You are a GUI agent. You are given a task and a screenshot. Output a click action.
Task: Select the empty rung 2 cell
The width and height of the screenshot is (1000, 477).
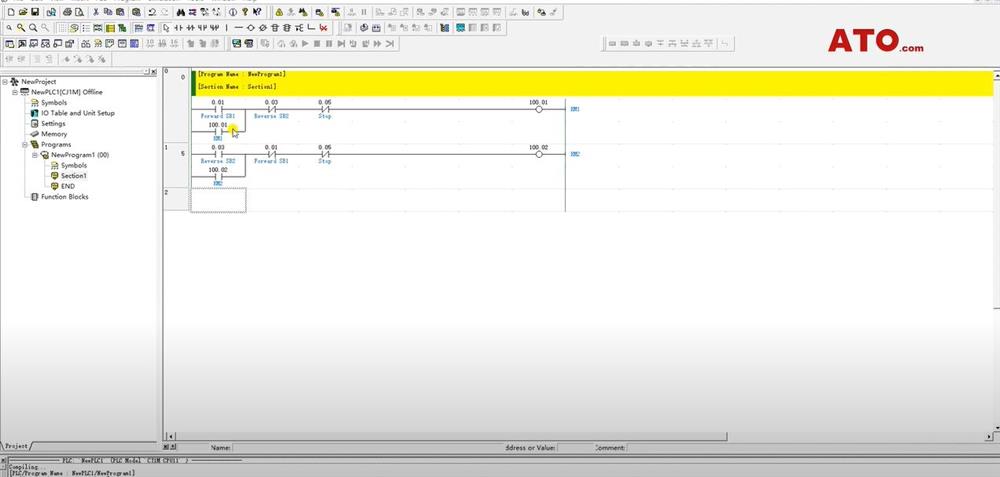(218, 199)
